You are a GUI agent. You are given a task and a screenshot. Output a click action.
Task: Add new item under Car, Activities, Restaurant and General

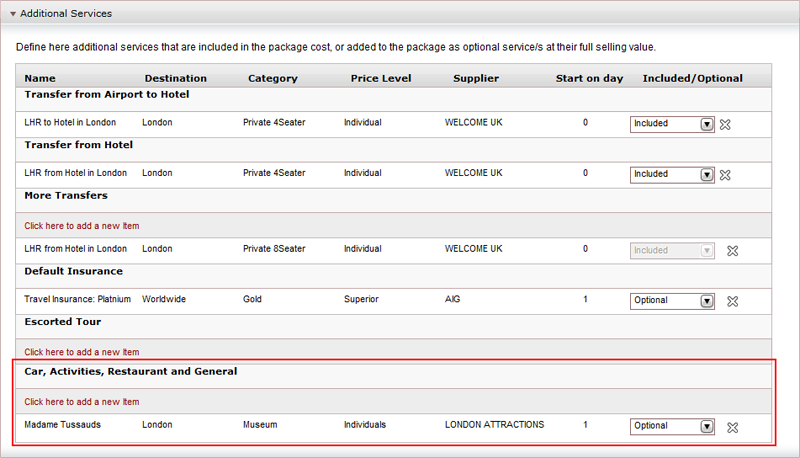[x=82, y=402]
